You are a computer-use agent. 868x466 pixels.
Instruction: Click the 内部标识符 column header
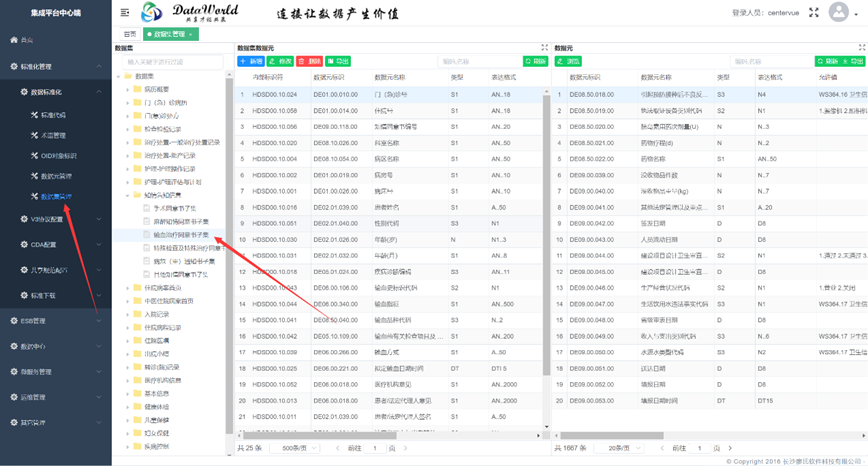[268, 77]
